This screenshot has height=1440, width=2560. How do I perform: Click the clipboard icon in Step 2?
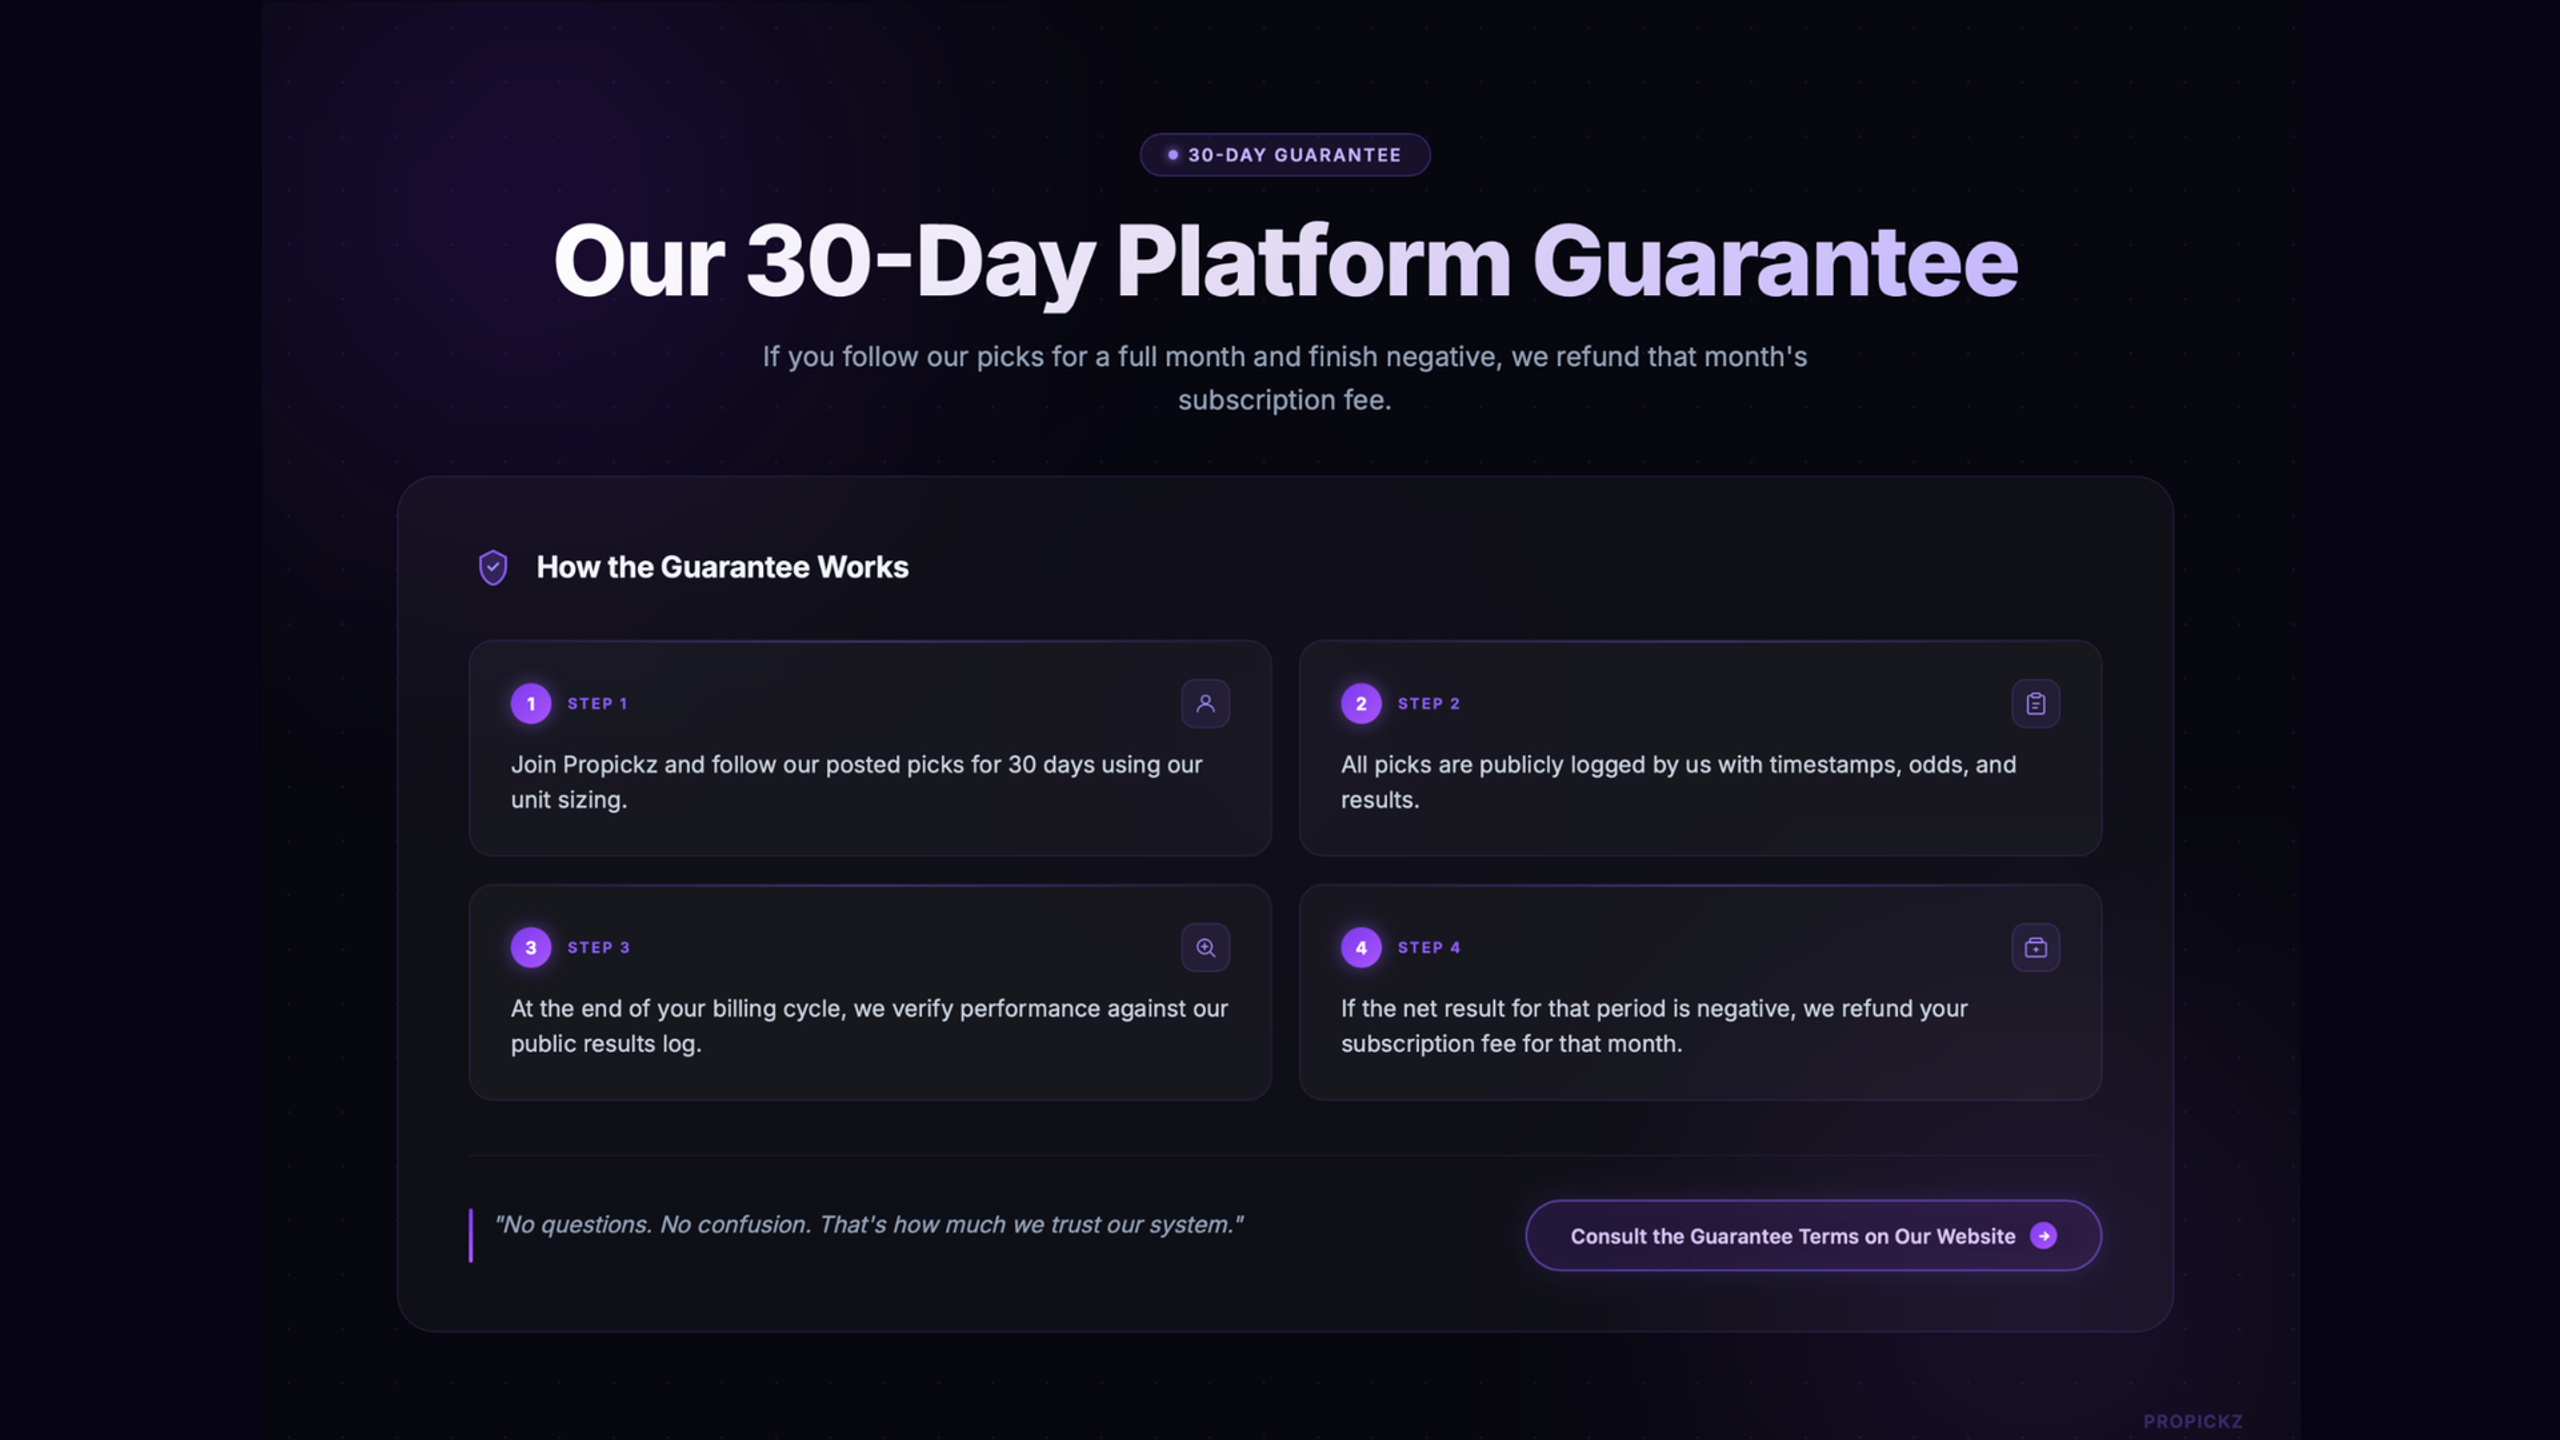tap(2035, 703)
